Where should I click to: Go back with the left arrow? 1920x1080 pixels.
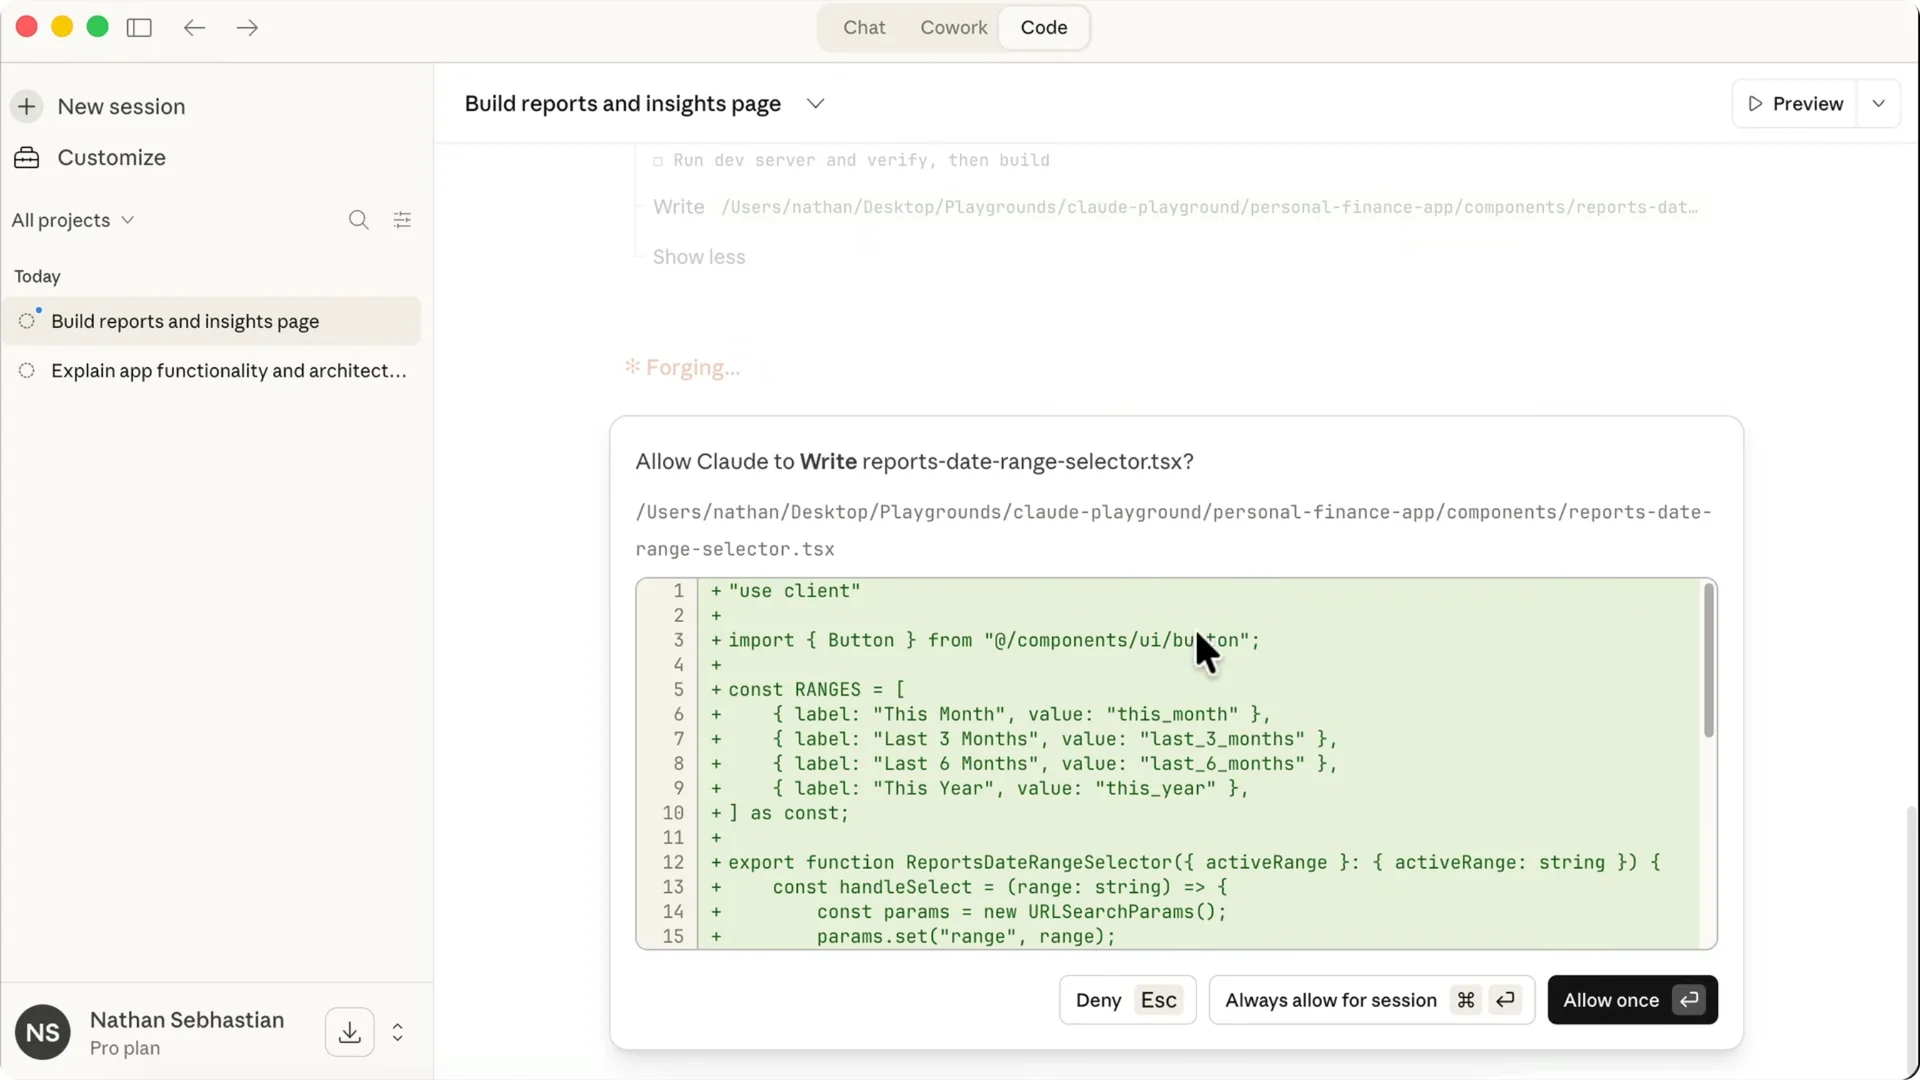click(194, 27)
